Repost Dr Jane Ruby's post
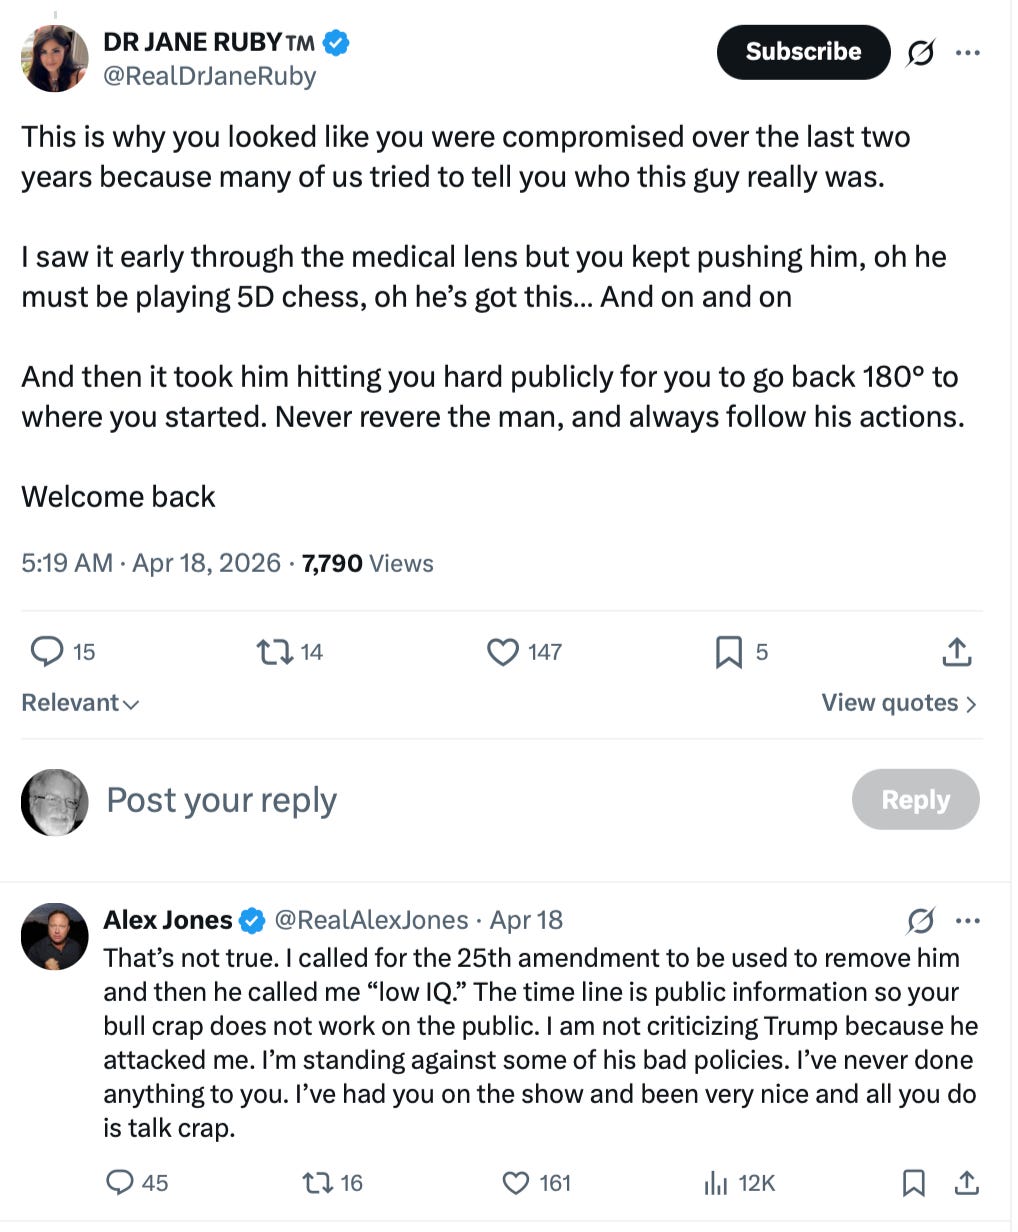Screen dimensions: 1018x1232 274,652
